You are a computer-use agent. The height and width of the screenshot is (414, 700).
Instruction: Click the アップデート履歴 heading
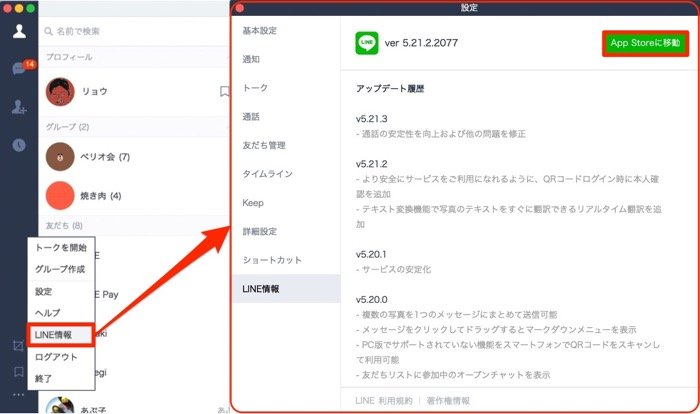click(390, 89)
